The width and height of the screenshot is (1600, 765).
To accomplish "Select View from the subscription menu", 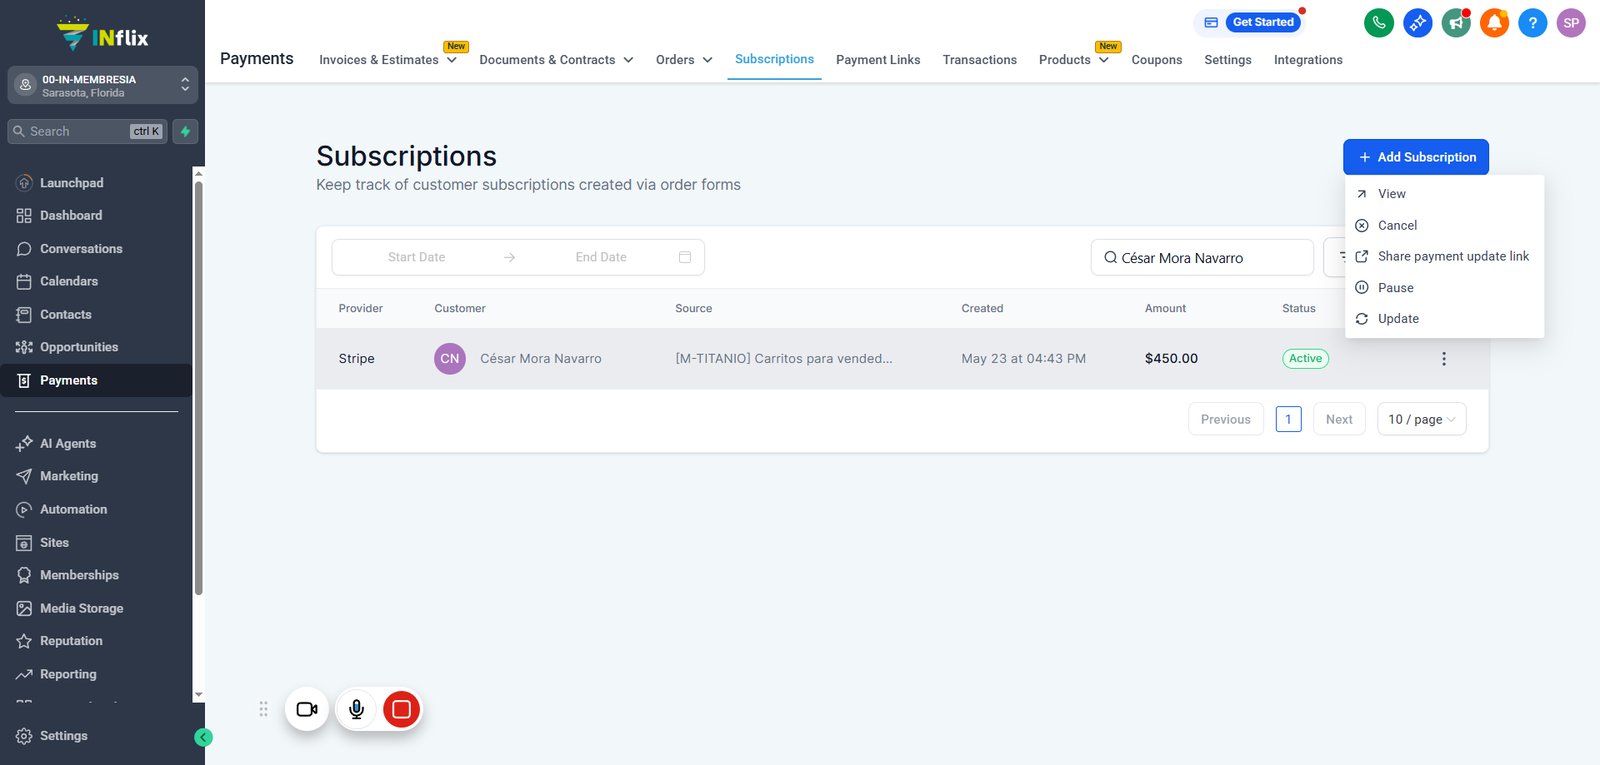I will point(1444,194).
